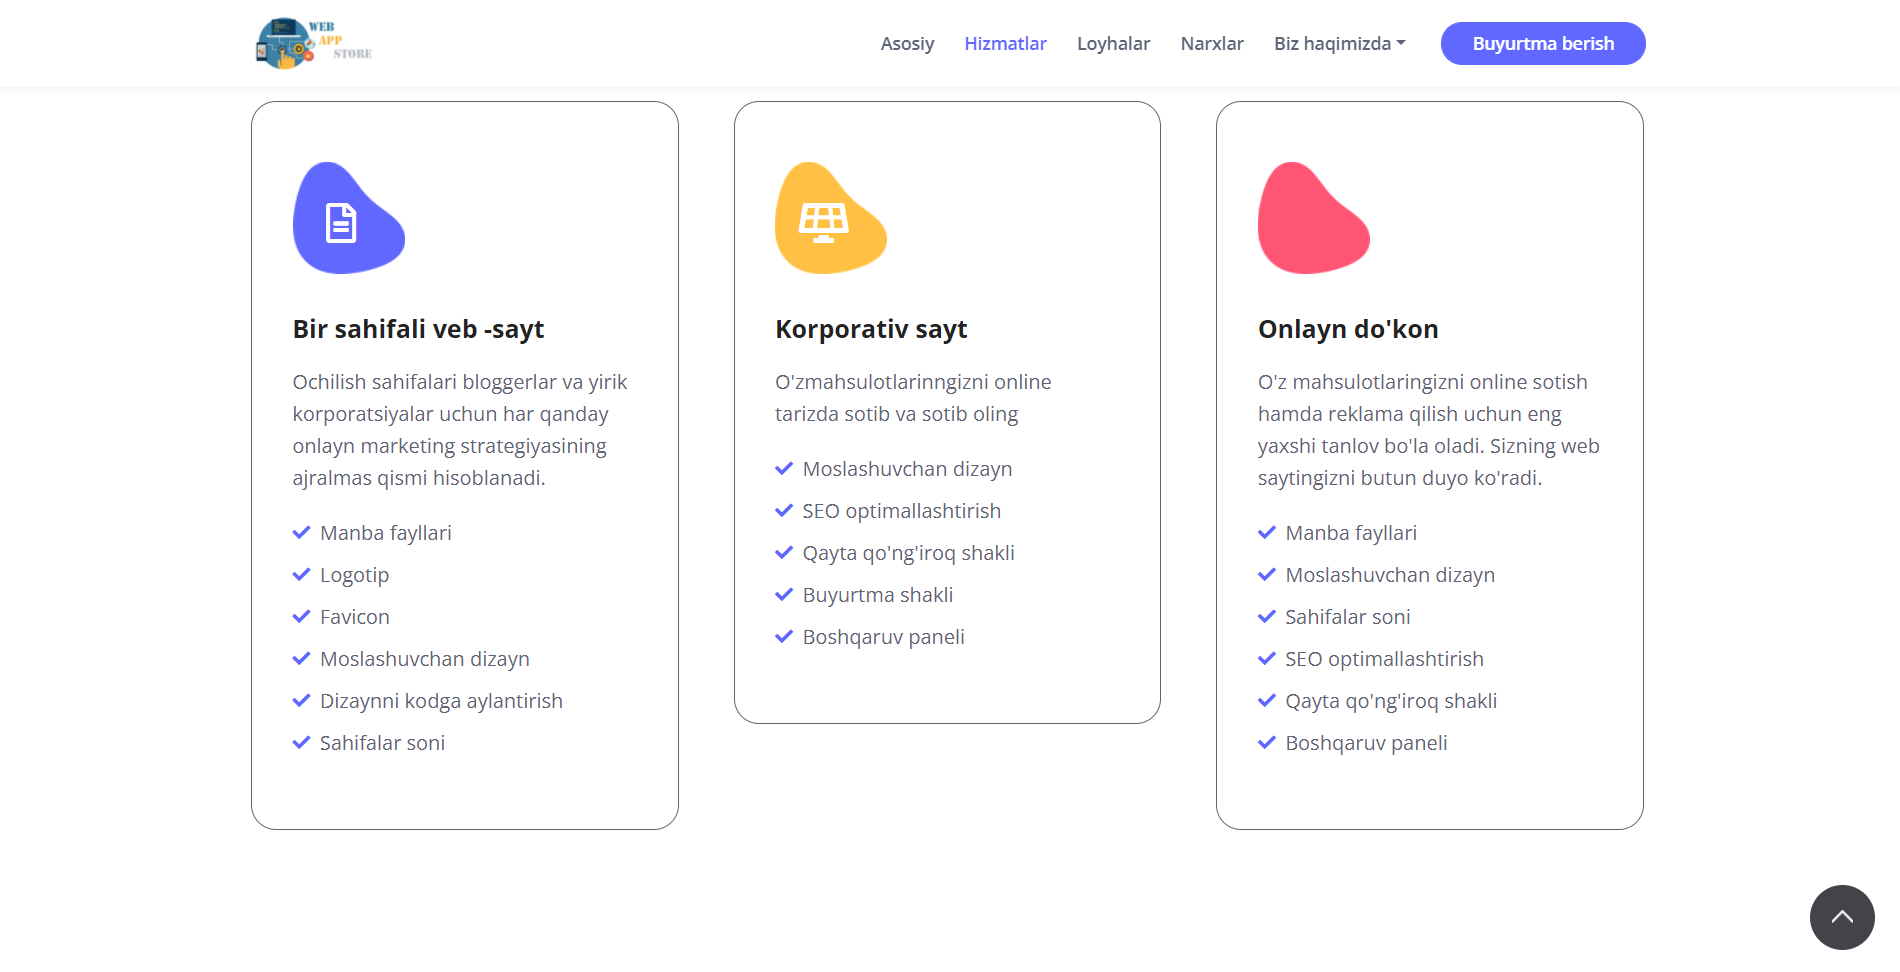Click the checkmark beside SEO optimallashtirish
The image size is (1900, 972).
point(783,510)
